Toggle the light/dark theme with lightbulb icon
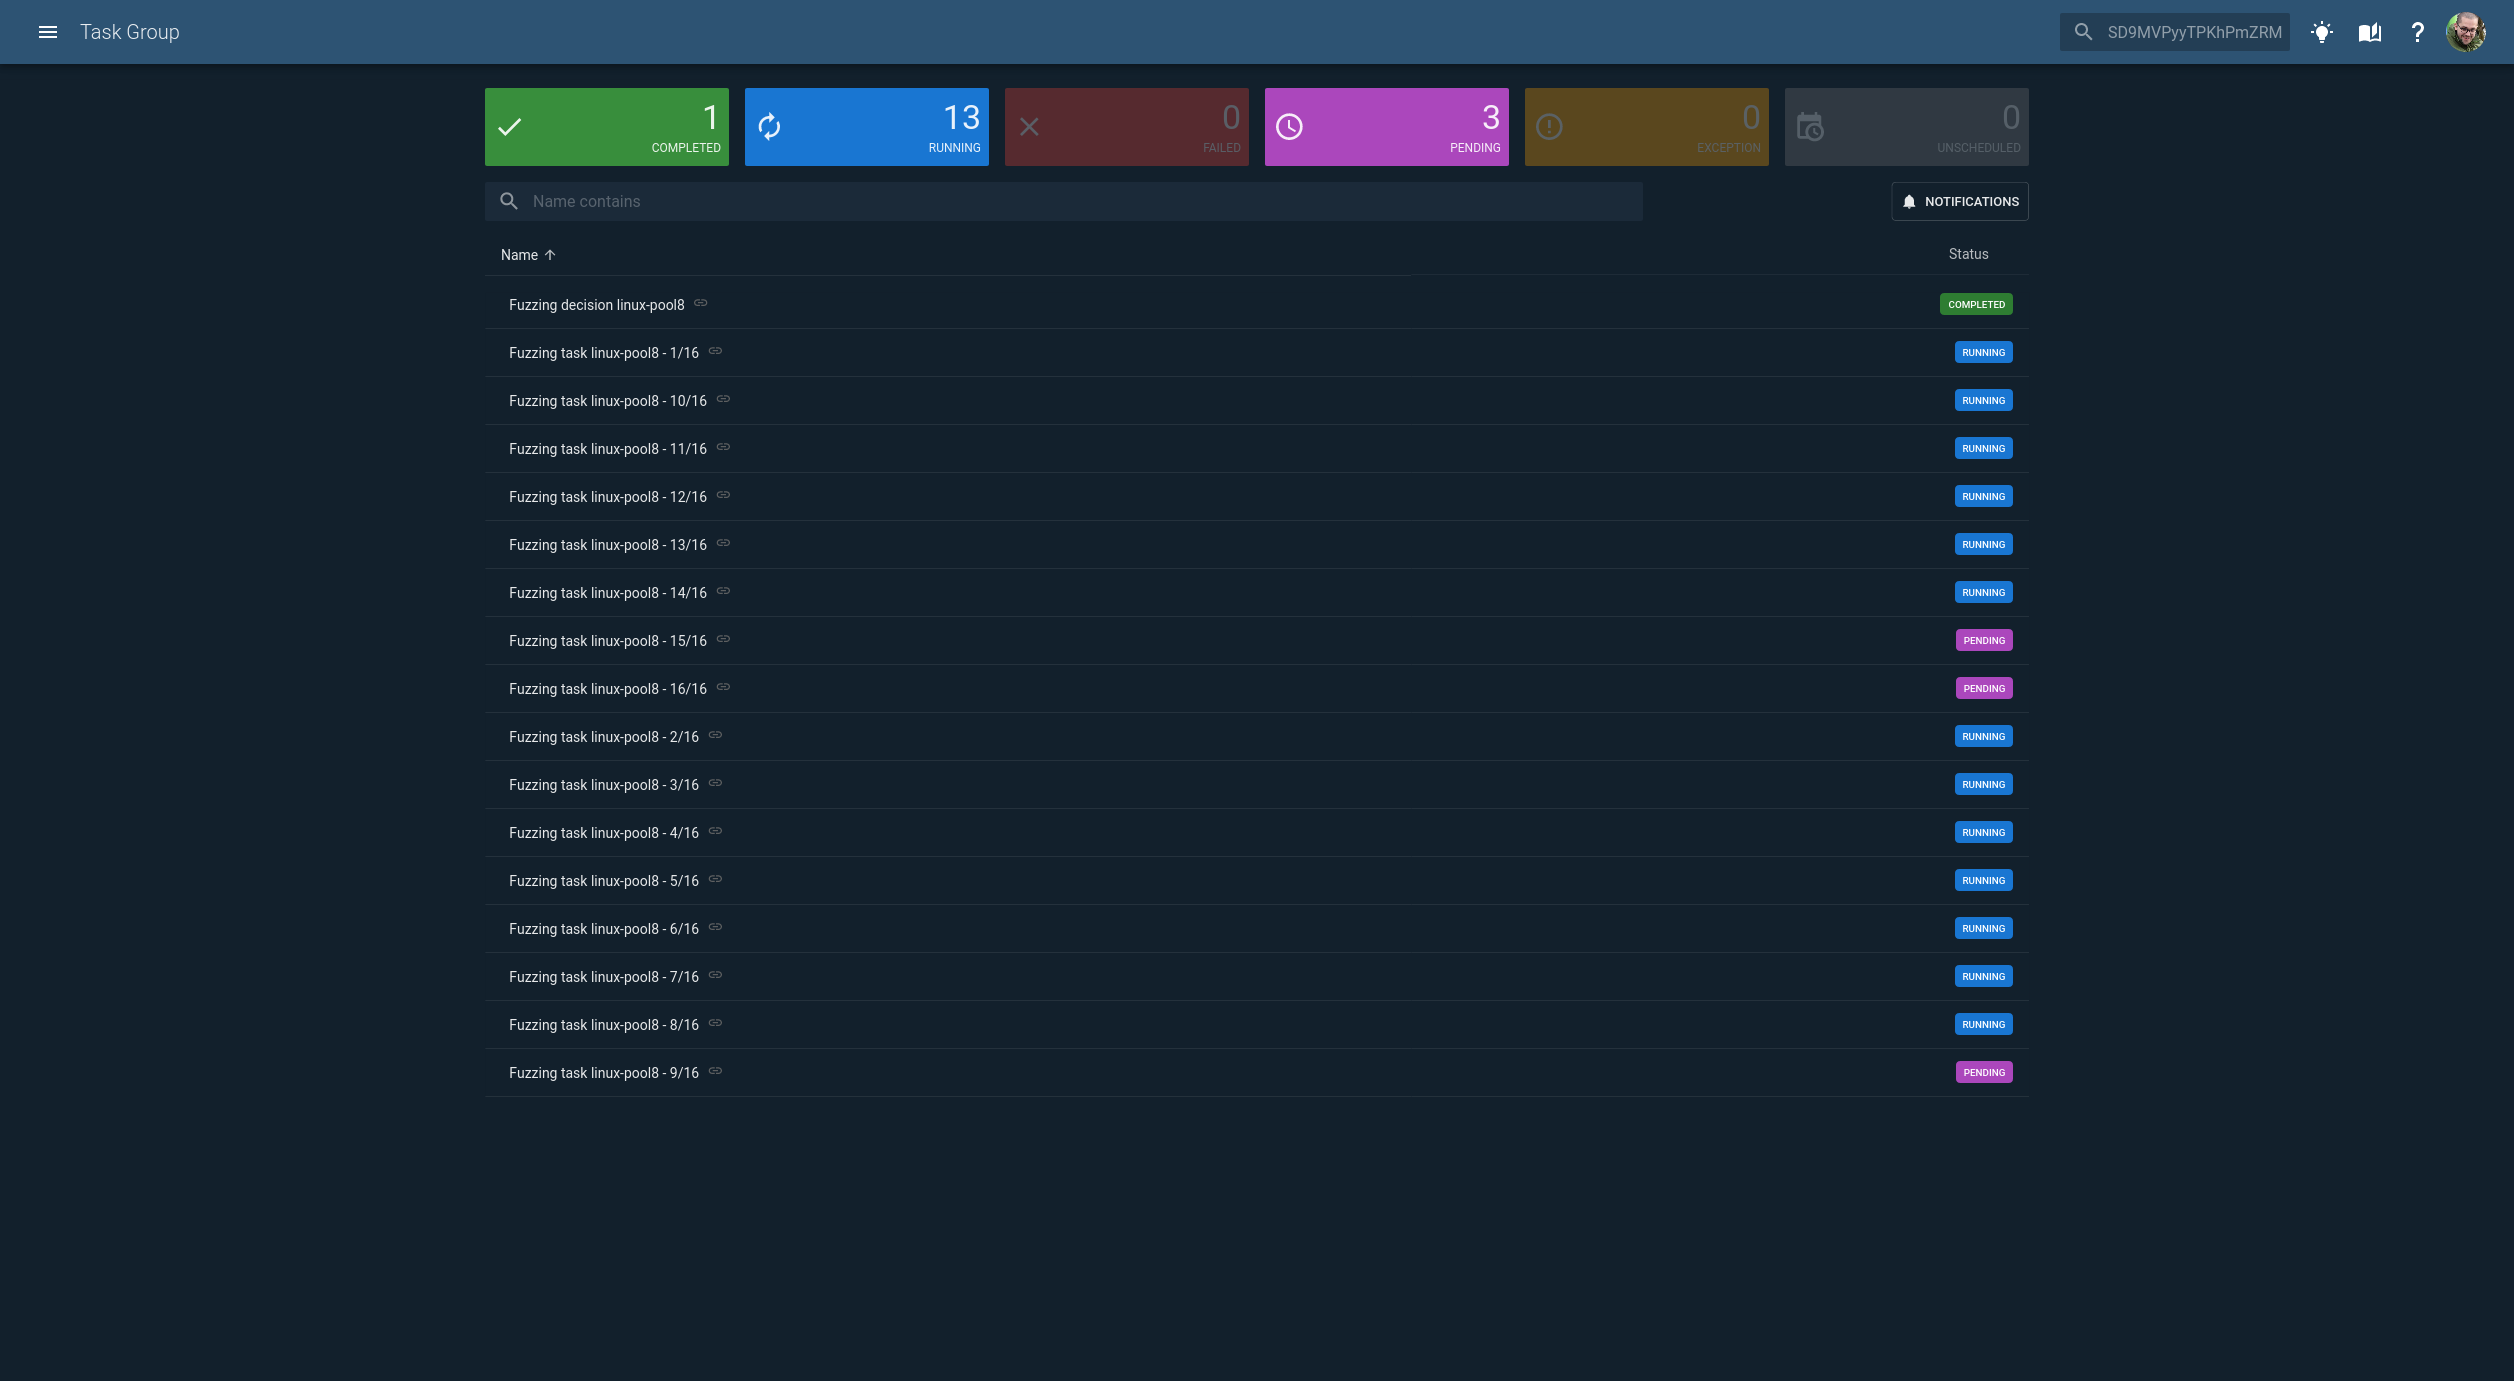Viewport: 2514px width, 1381px height. [2322, 31]
